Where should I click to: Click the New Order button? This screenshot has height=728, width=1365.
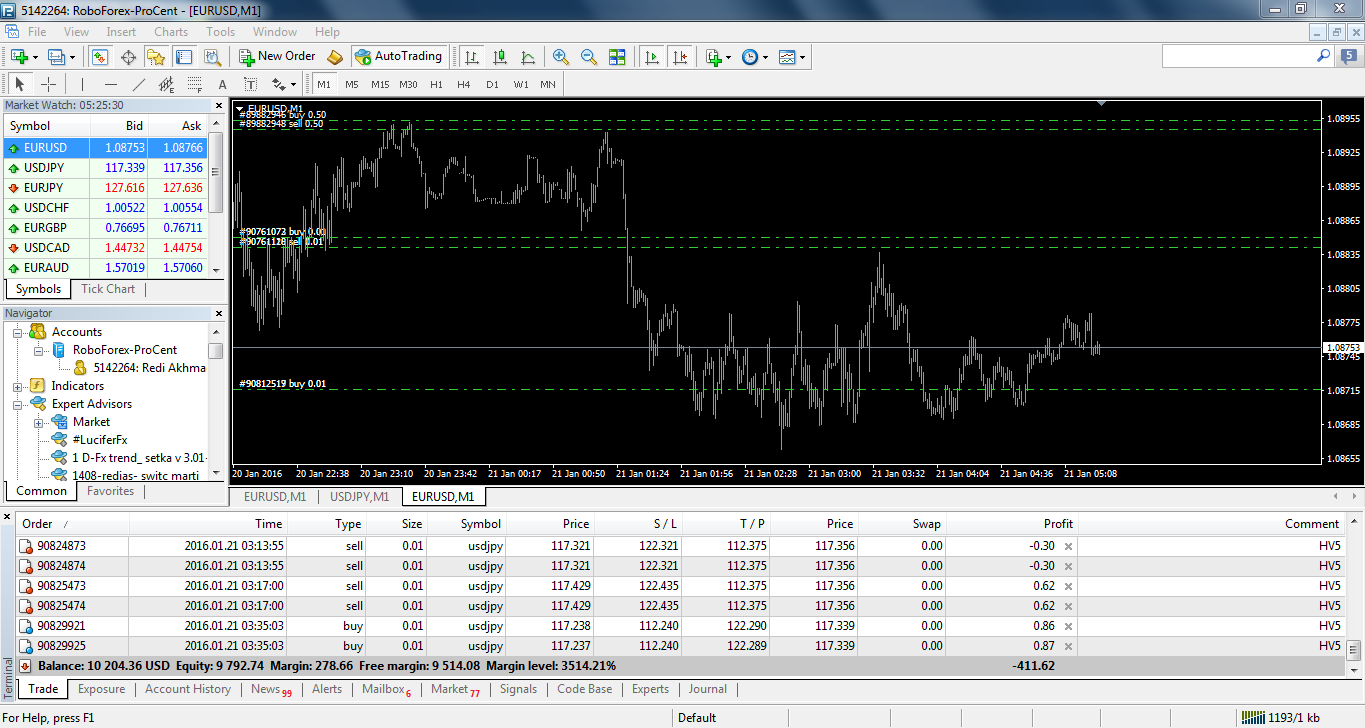pos(277,57)
